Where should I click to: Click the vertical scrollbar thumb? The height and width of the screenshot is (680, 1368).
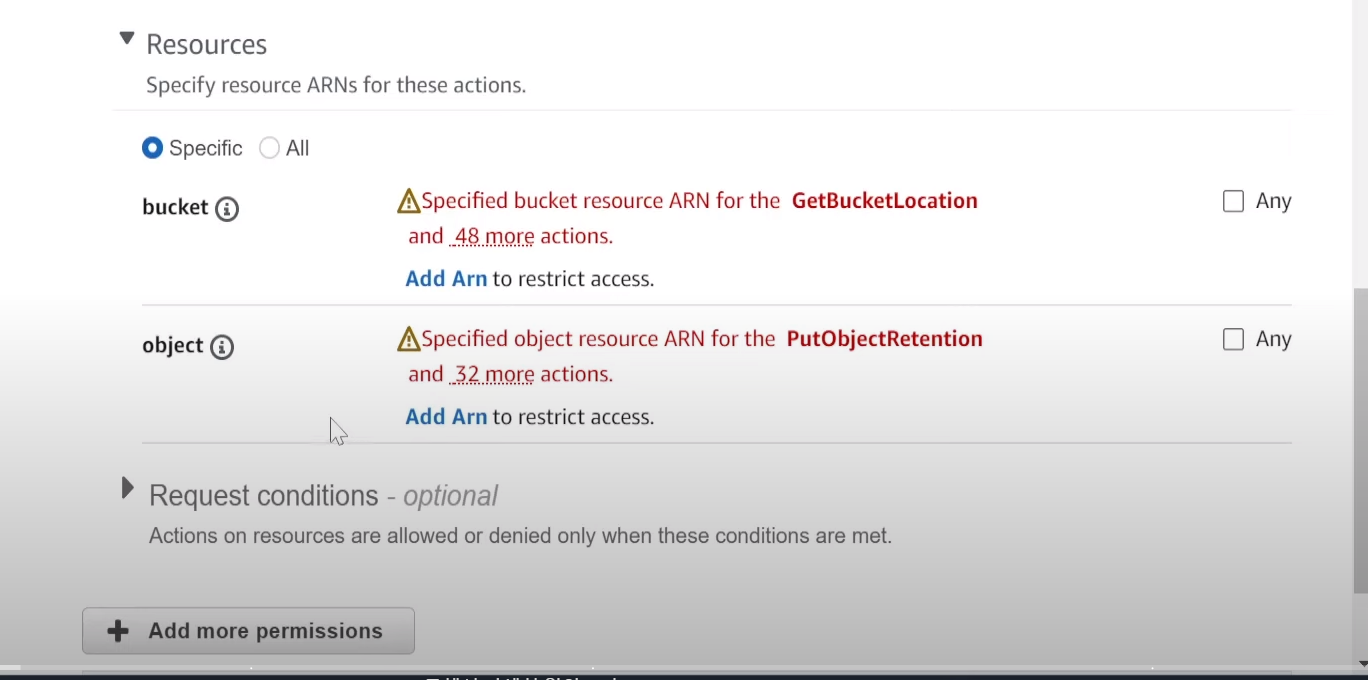tap(1360, 440)
